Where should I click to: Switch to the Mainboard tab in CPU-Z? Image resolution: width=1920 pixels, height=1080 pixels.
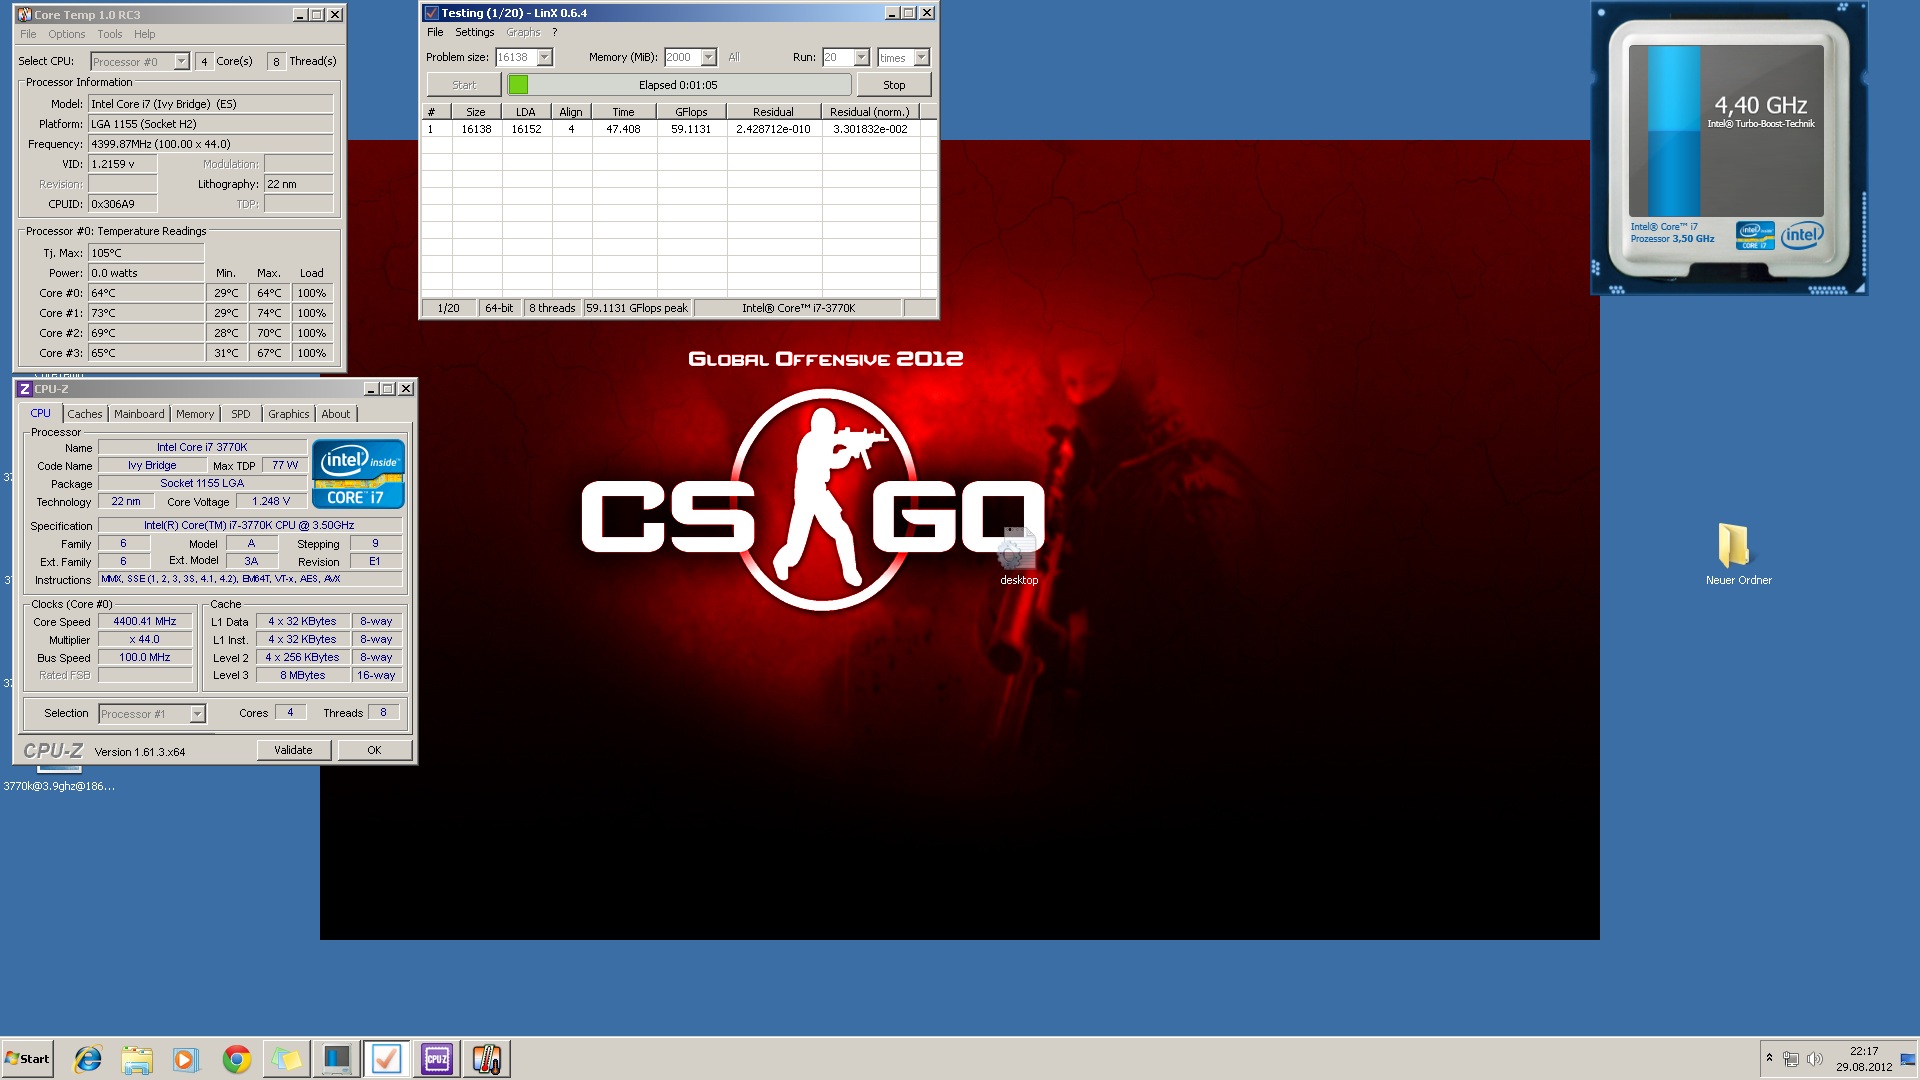(139, 414)
